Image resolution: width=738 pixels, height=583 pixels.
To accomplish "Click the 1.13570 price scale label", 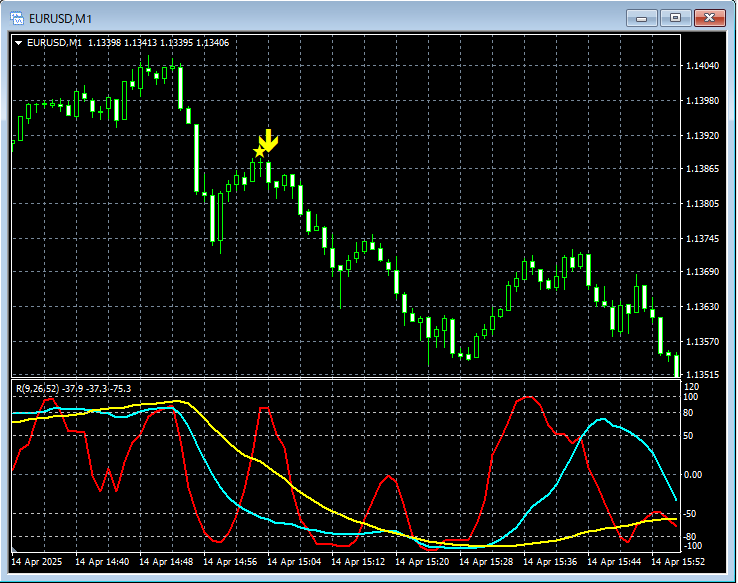I will tap(703, 342).
